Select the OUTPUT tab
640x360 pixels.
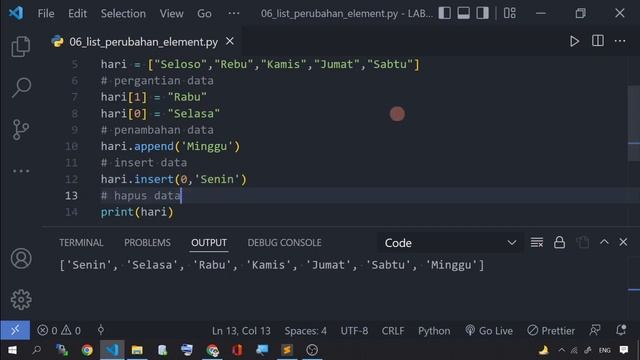[x=209, y=242]
